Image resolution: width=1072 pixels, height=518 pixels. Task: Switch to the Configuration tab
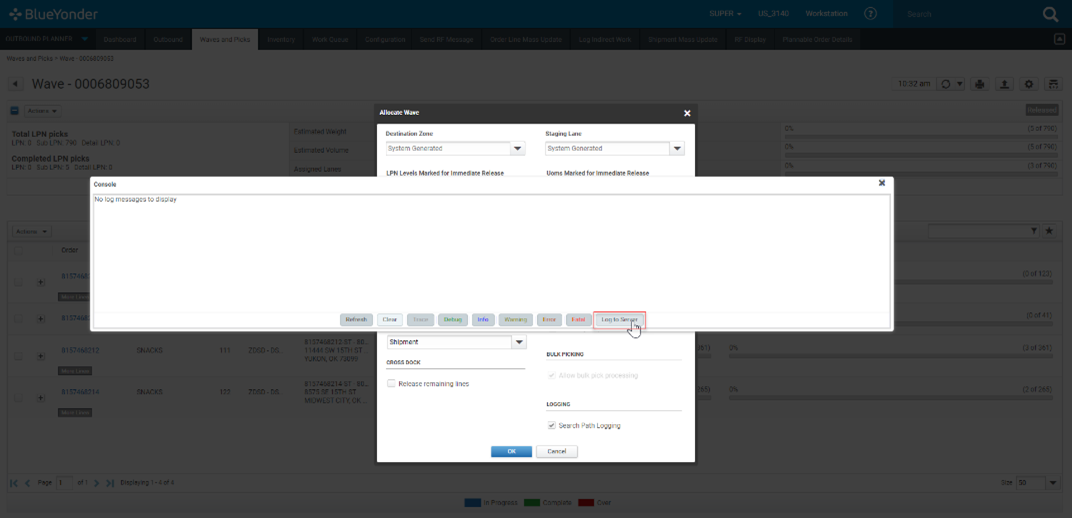(385, 40)
